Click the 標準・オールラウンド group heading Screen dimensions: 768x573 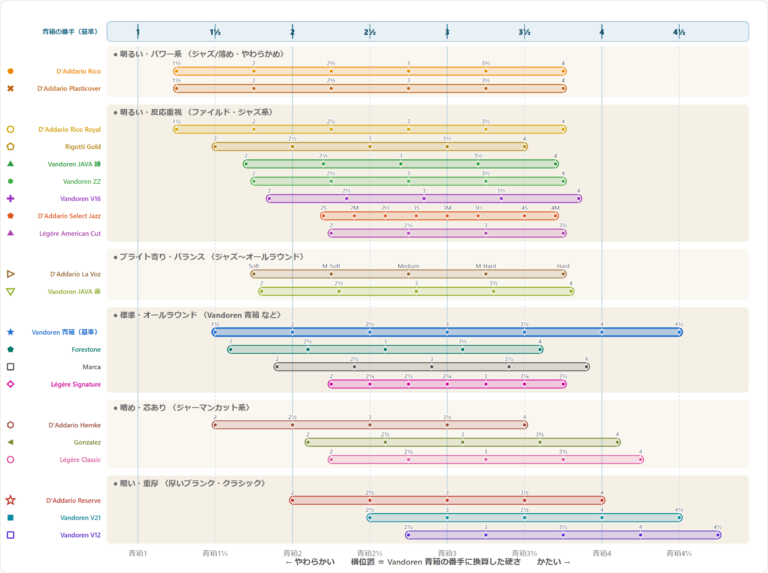(197, 315)
